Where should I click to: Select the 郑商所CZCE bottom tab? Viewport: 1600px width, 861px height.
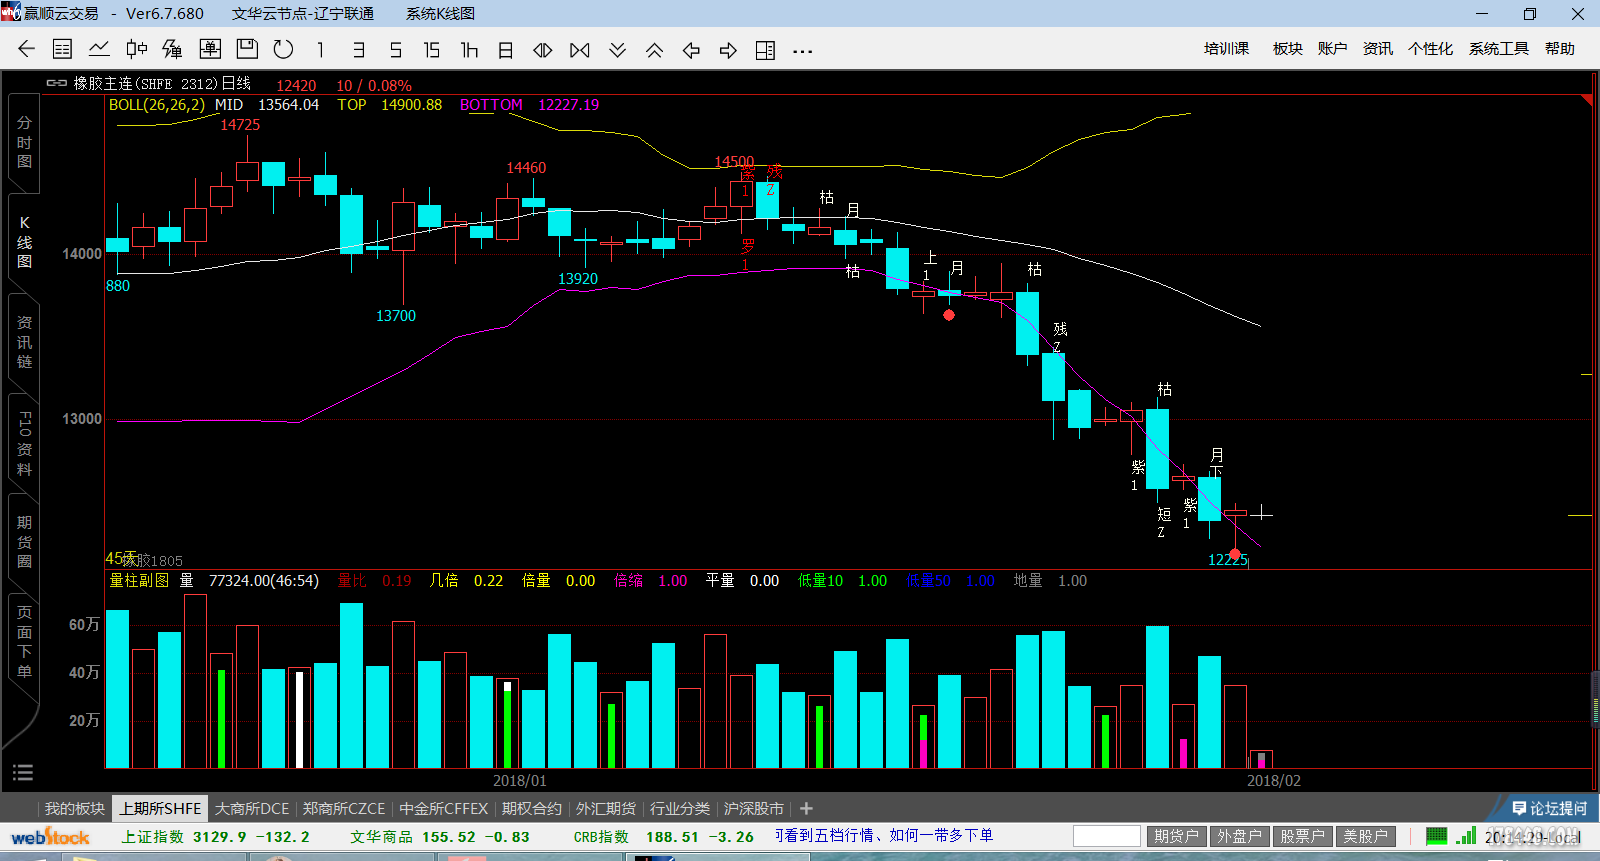(x=344, y=808)
